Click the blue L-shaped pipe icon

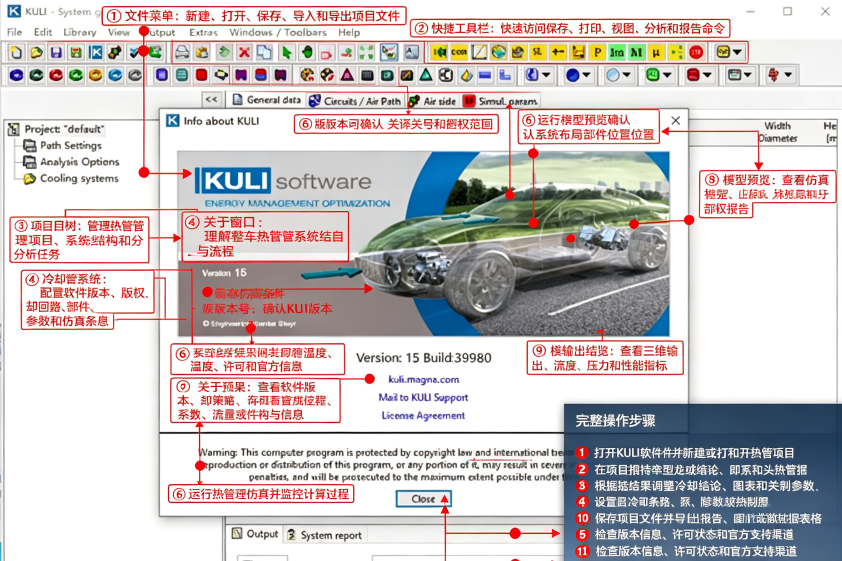coord(505,75)
